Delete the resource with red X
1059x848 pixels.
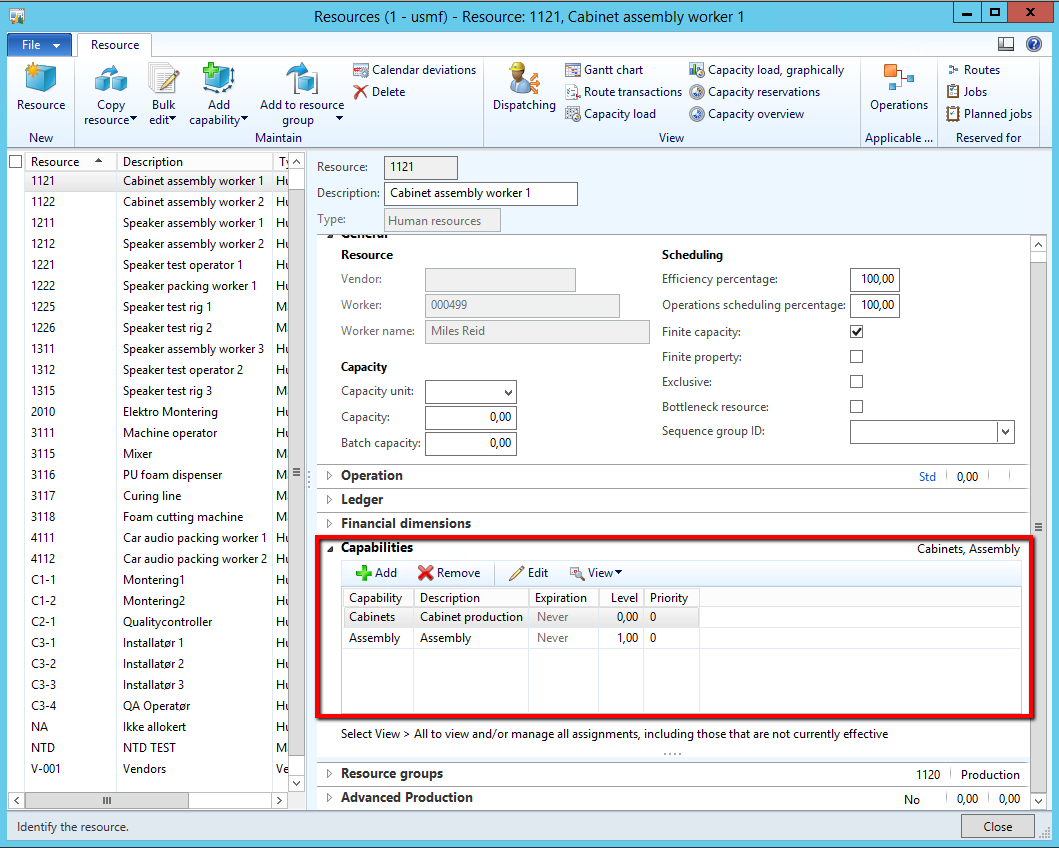pyautogui.click(x=362, y=92)
